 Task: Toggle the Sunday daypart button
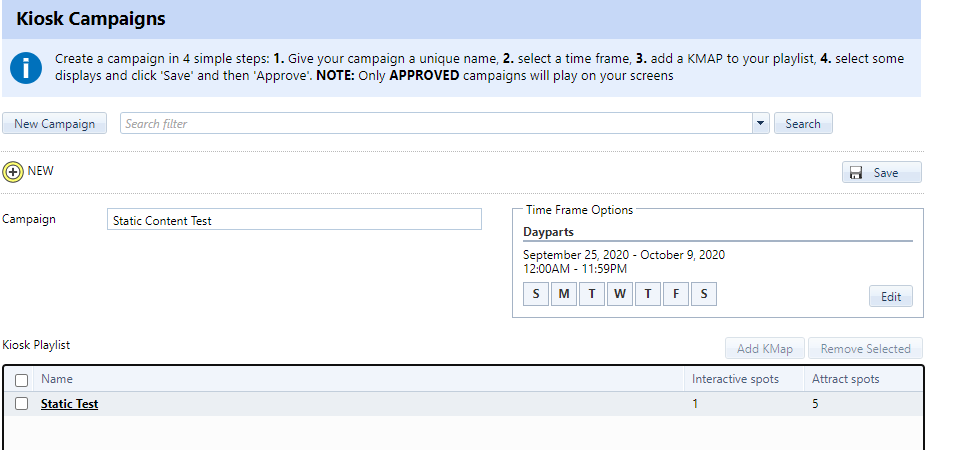(x=536, y=294)
